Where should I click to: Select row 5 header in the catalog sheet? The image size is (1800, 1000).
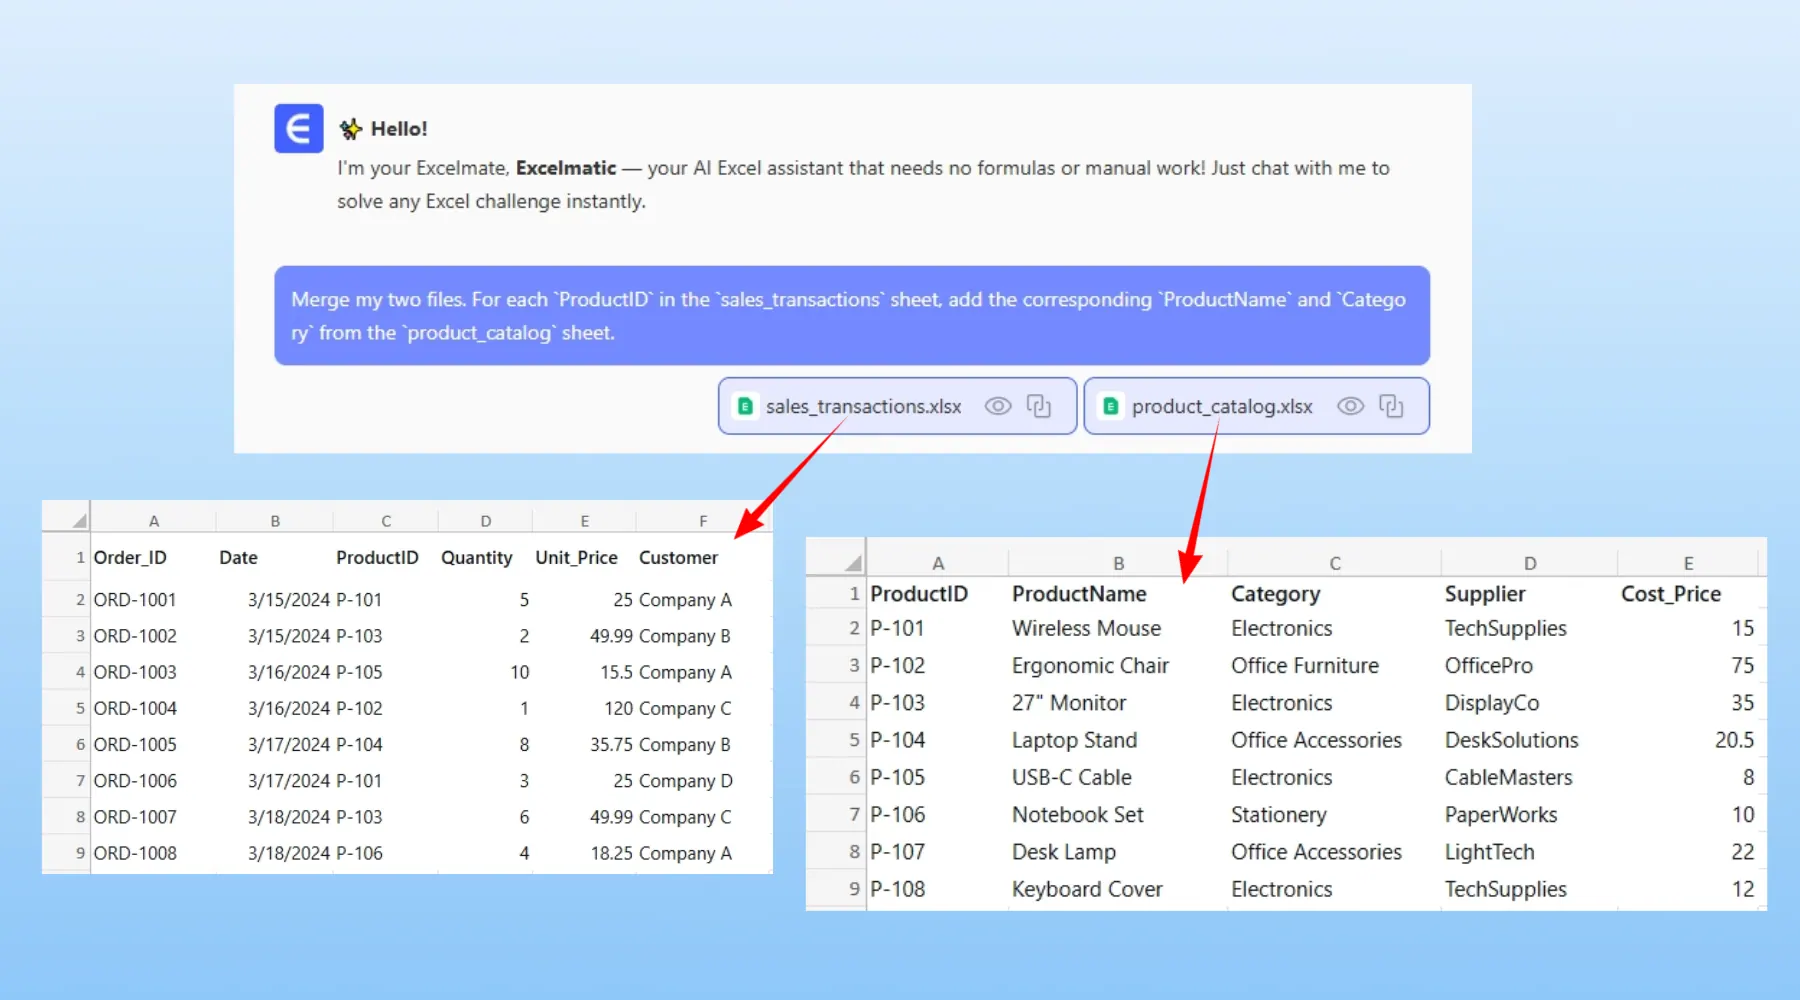pos(853,740)
